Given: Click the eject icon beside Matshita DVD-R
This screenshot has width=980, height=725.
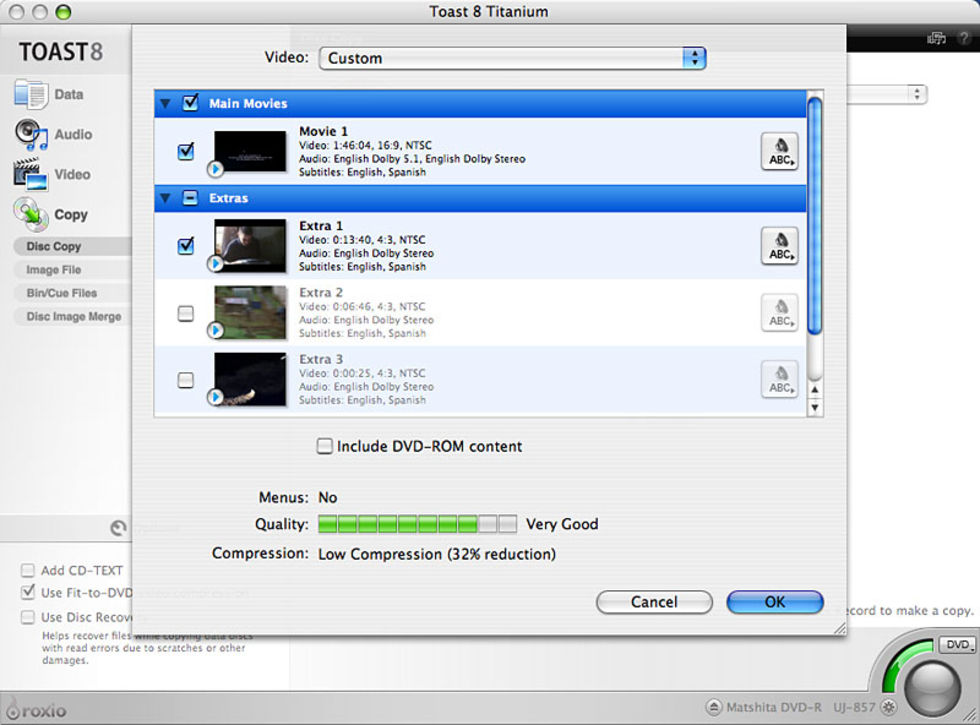Looking at the screenshot, I should (x=714, y=706).
